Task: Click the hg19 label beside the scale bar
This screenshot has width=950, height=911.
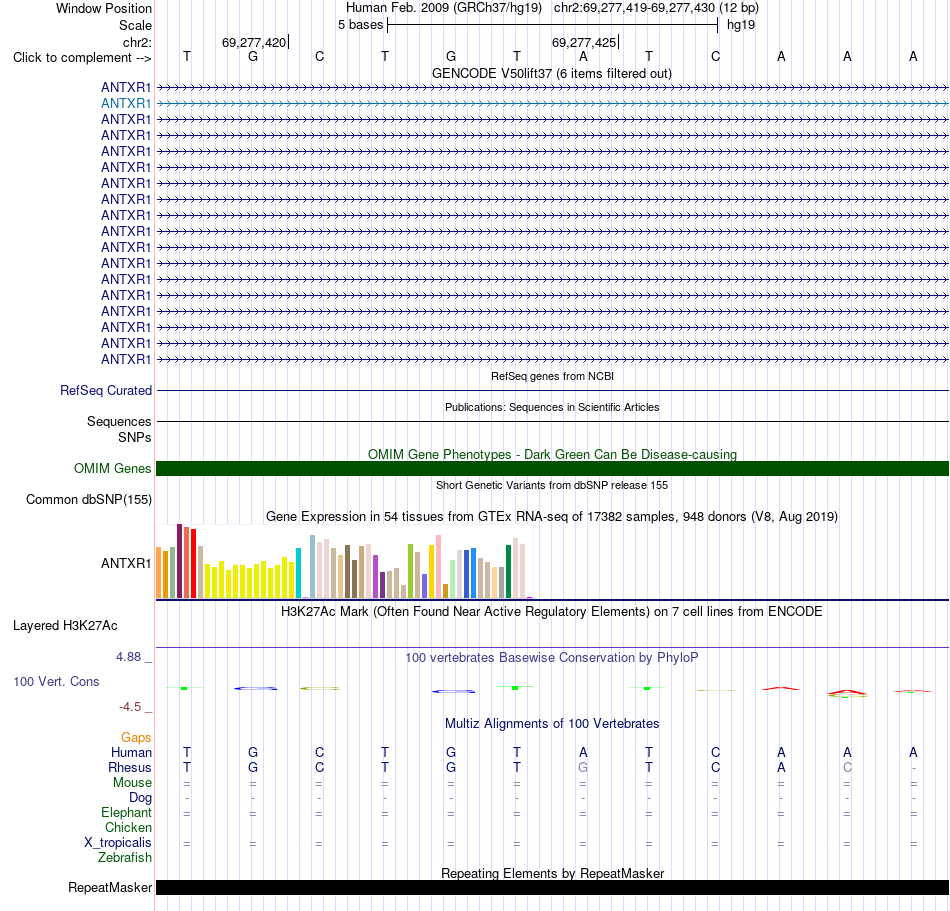Action: [x=741, y=25]
